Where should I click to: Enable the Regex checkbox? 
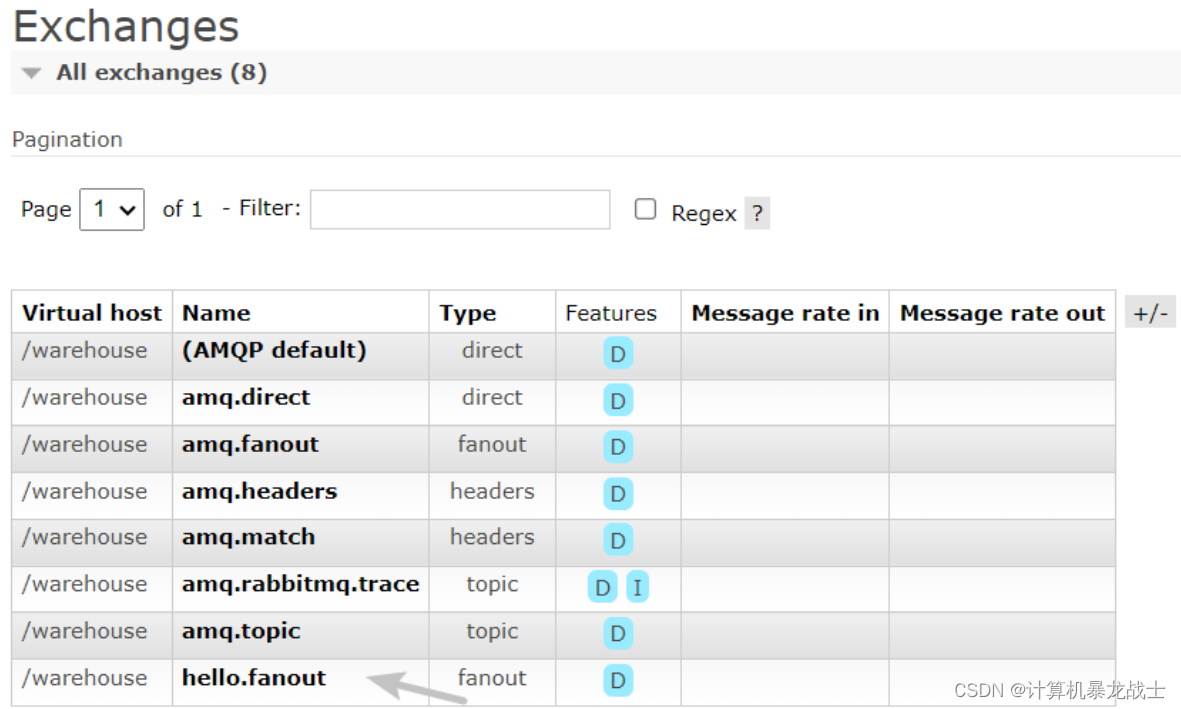coord(645,209)
